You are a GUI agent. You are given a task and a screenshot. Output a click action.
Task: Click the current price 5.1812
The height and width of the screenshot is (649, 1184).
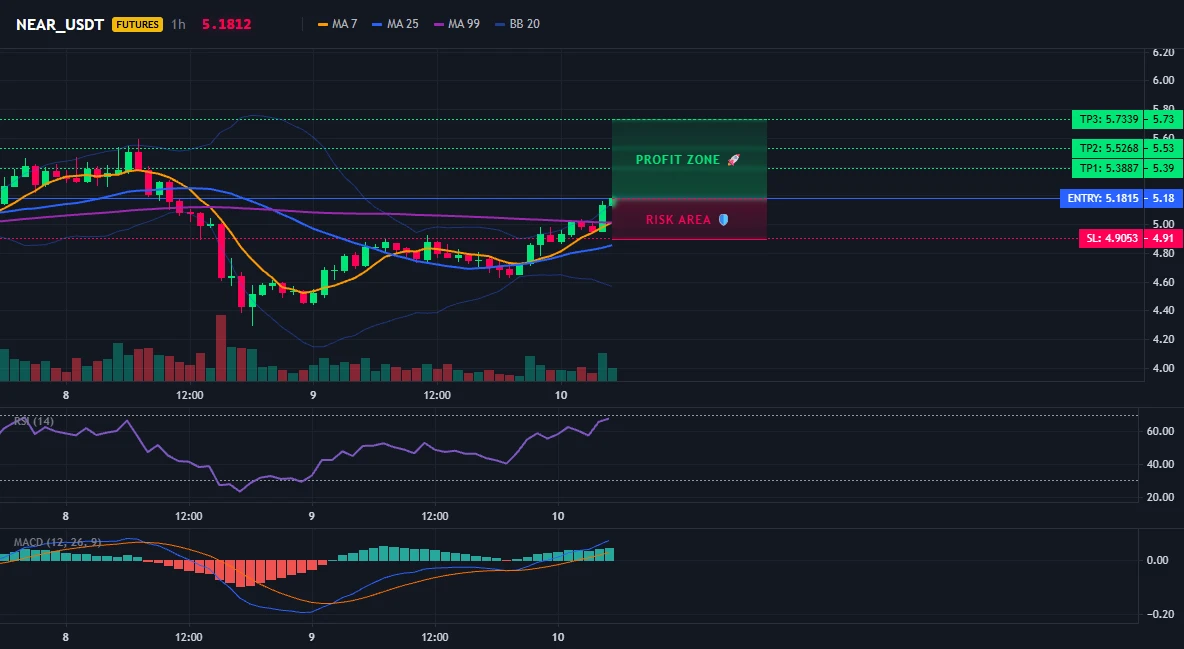[x=227, y=24]
